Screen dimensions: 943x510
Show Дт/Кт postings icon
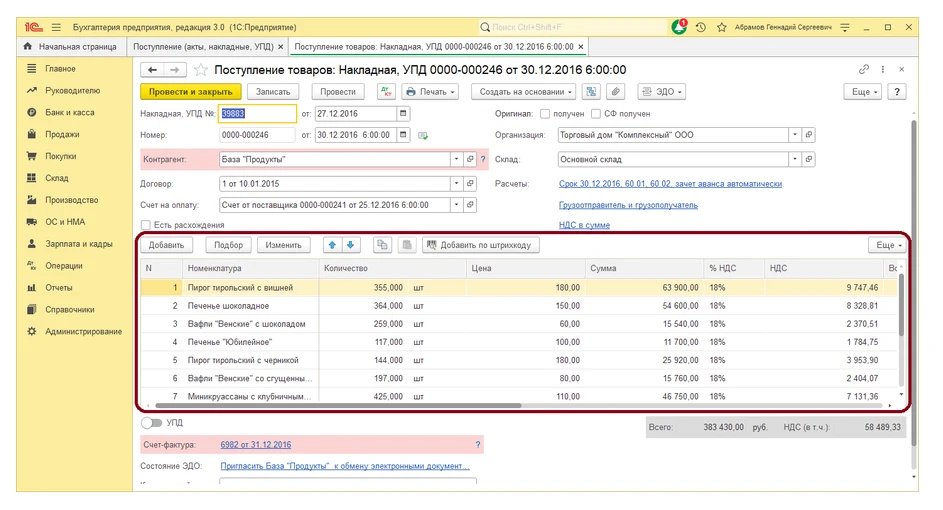coord(386,92)
